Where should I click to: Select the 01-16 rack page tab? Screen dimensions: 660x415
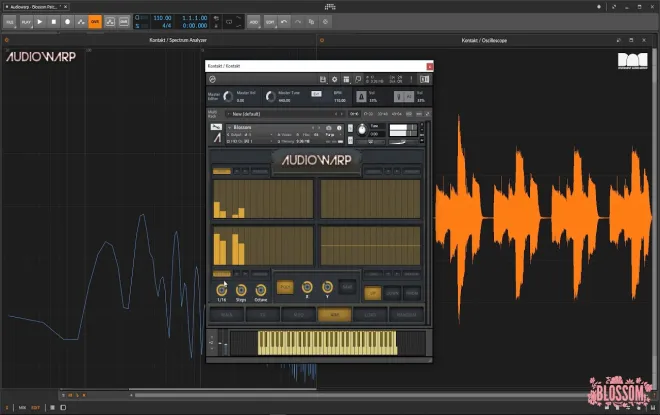click(354, 114)
